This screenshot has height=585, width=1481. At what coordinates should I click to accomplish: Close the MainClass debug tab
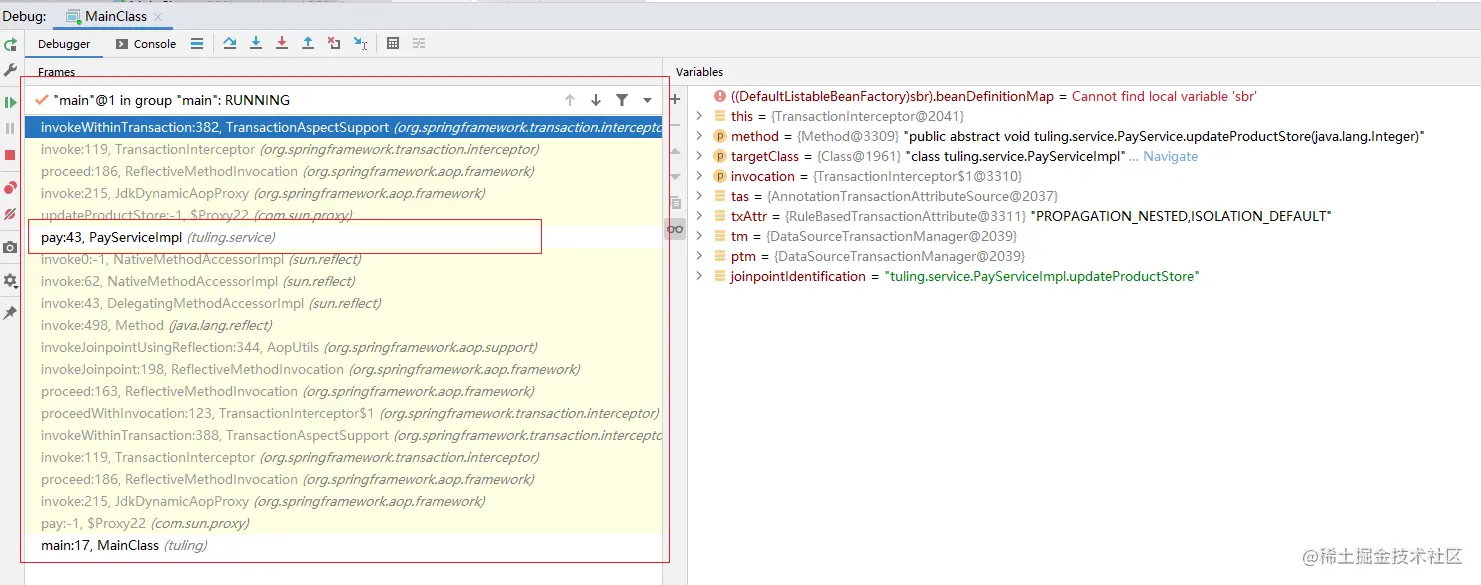click(158, 17)
